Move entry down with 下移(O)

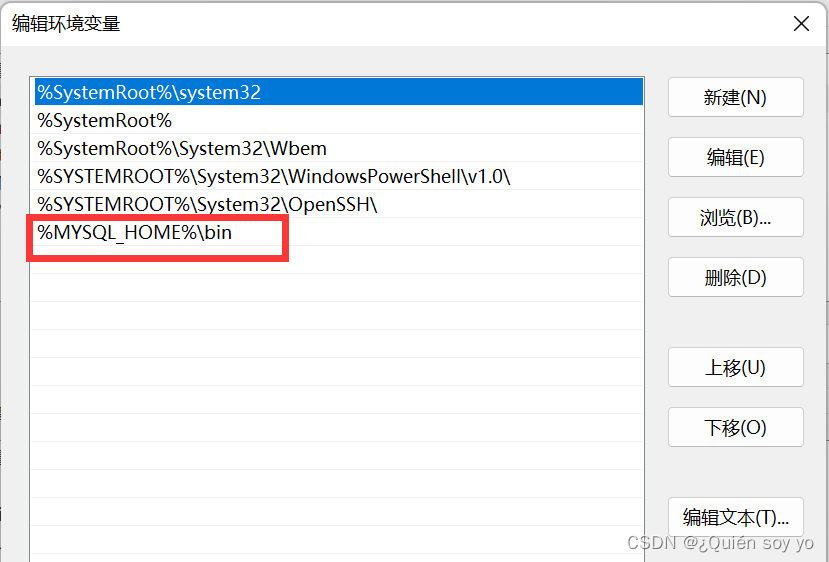(735, 427)
